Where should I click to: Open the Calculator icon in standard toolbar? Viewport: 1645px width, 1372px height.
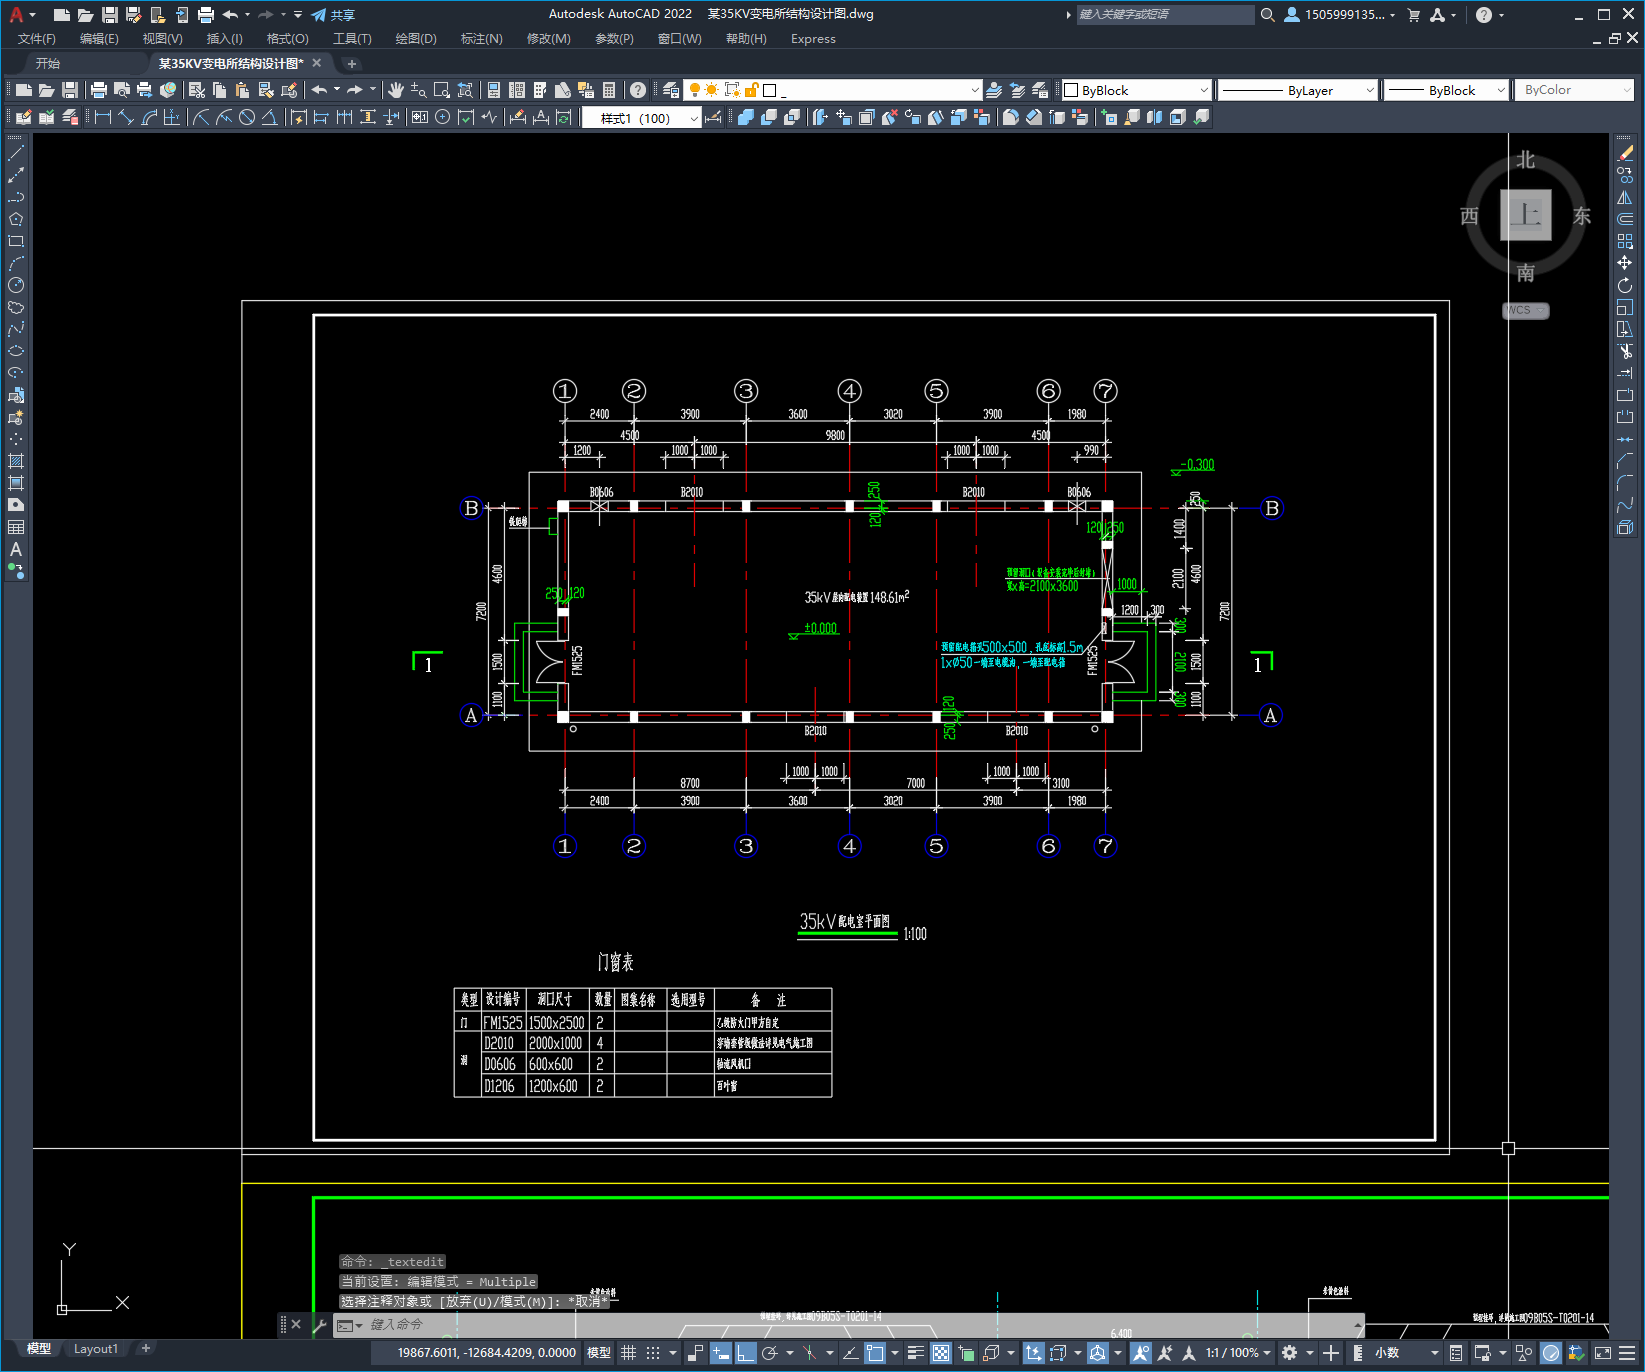[609, 90]
